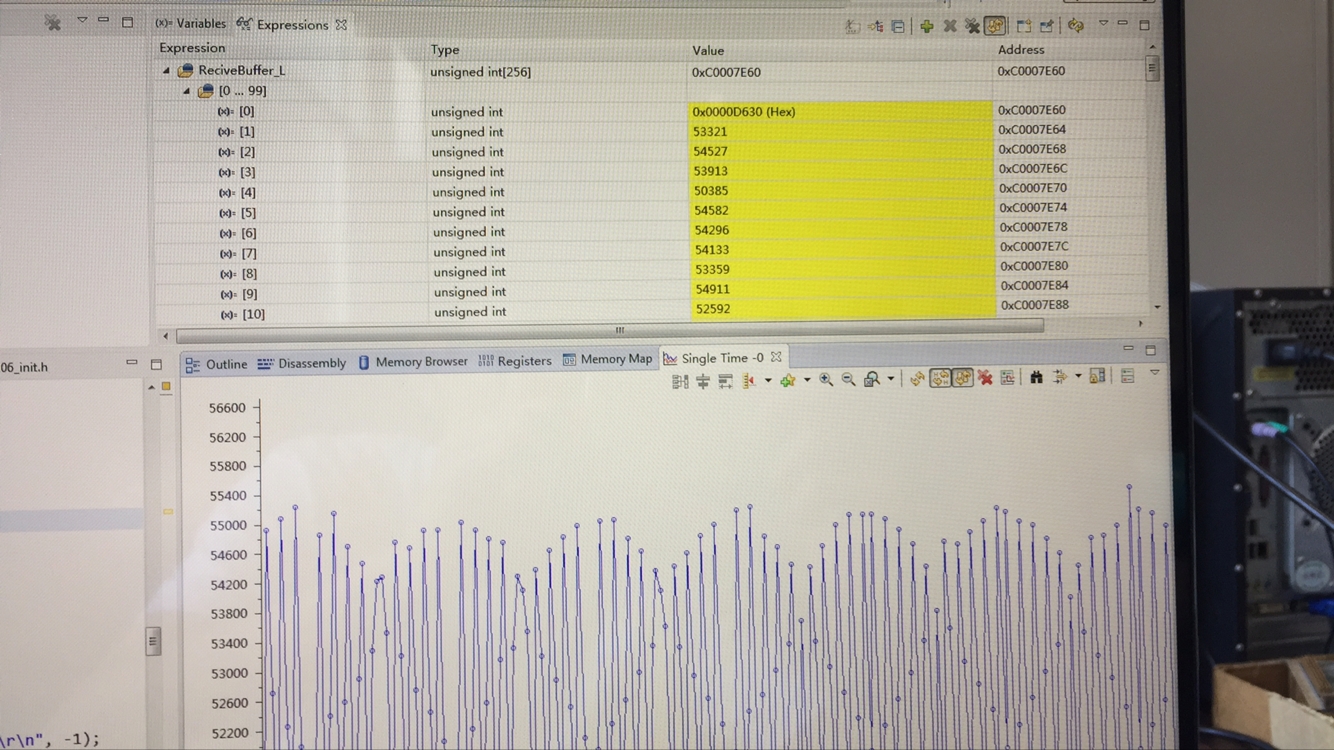1334x750 pixels.
Task: Collapse all expressions with Collapse All icon
Action: click(x=898, y=26)
